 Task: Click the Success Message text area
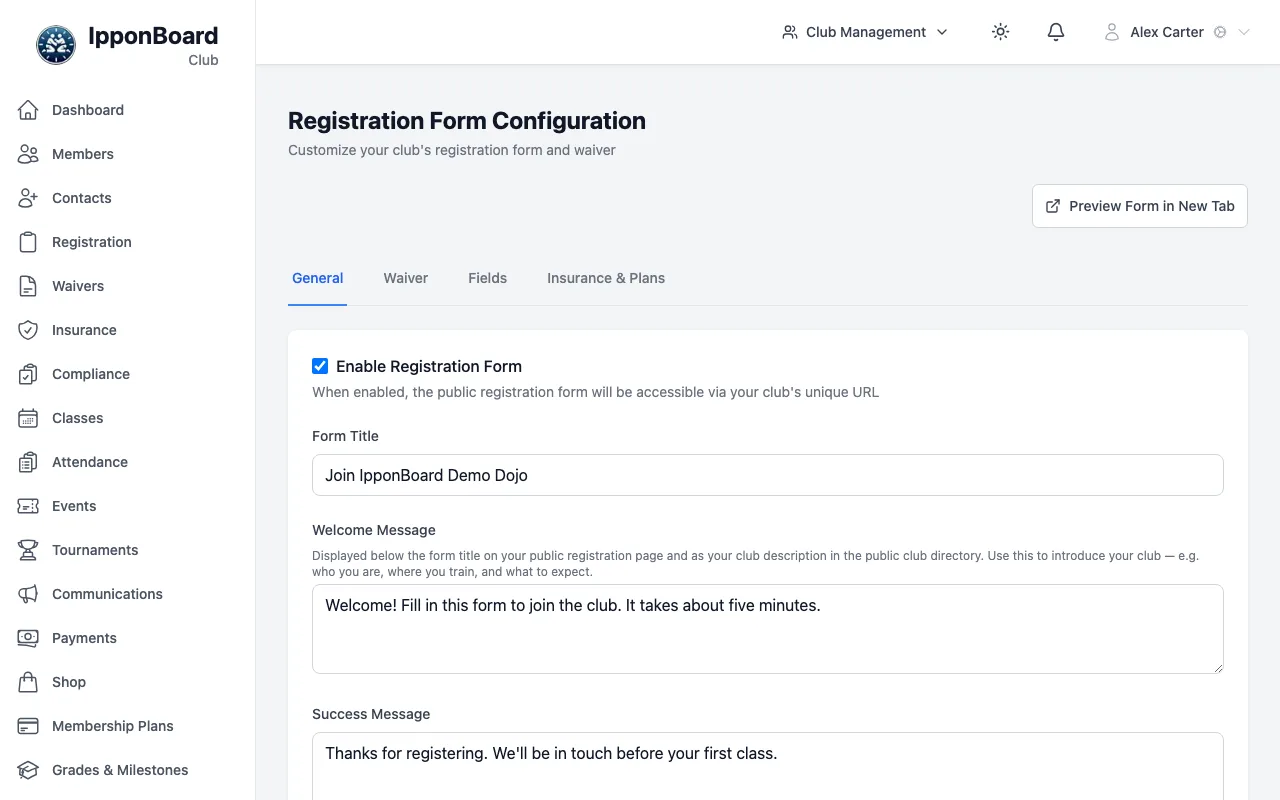coord(768,766)
